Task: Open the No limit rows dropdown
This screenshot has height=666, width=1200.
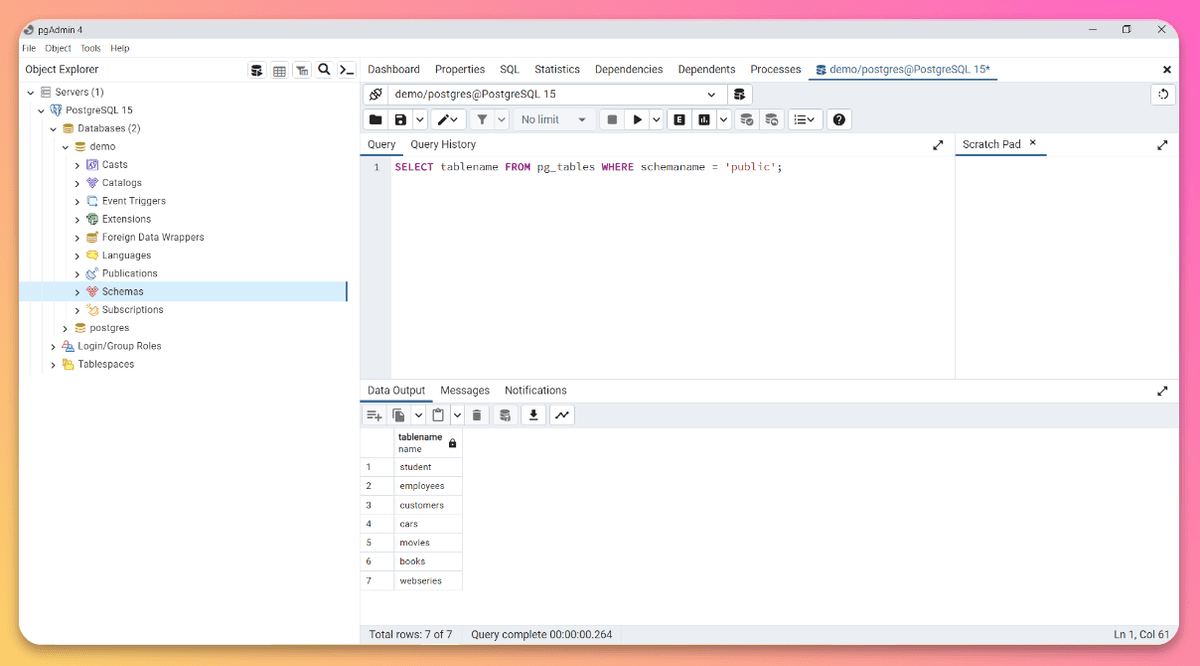Action: [x=554, y=120]
